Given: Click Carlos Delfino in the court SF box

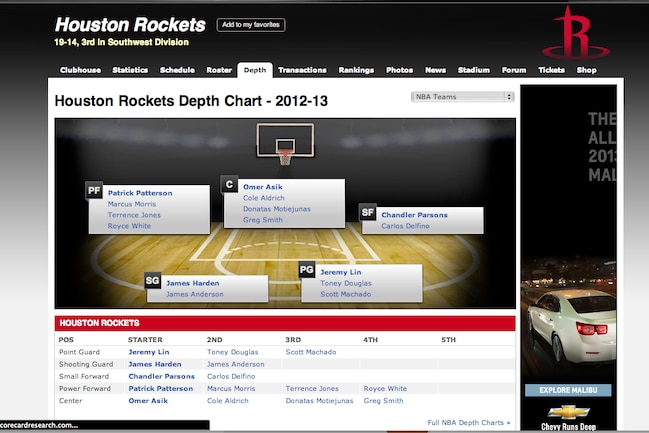Looking at the screenshot, I should click(405, 226).
